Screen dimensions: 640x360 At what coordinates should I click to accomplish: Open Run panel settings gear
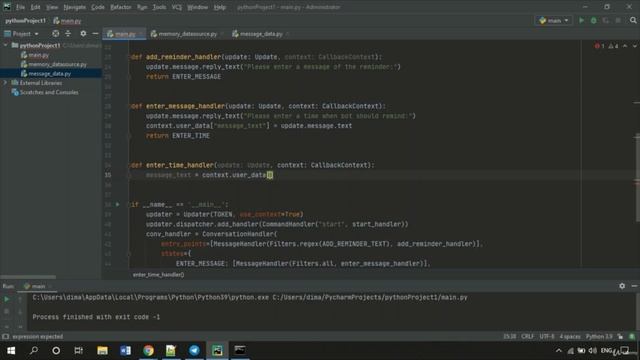click(622, 286)
